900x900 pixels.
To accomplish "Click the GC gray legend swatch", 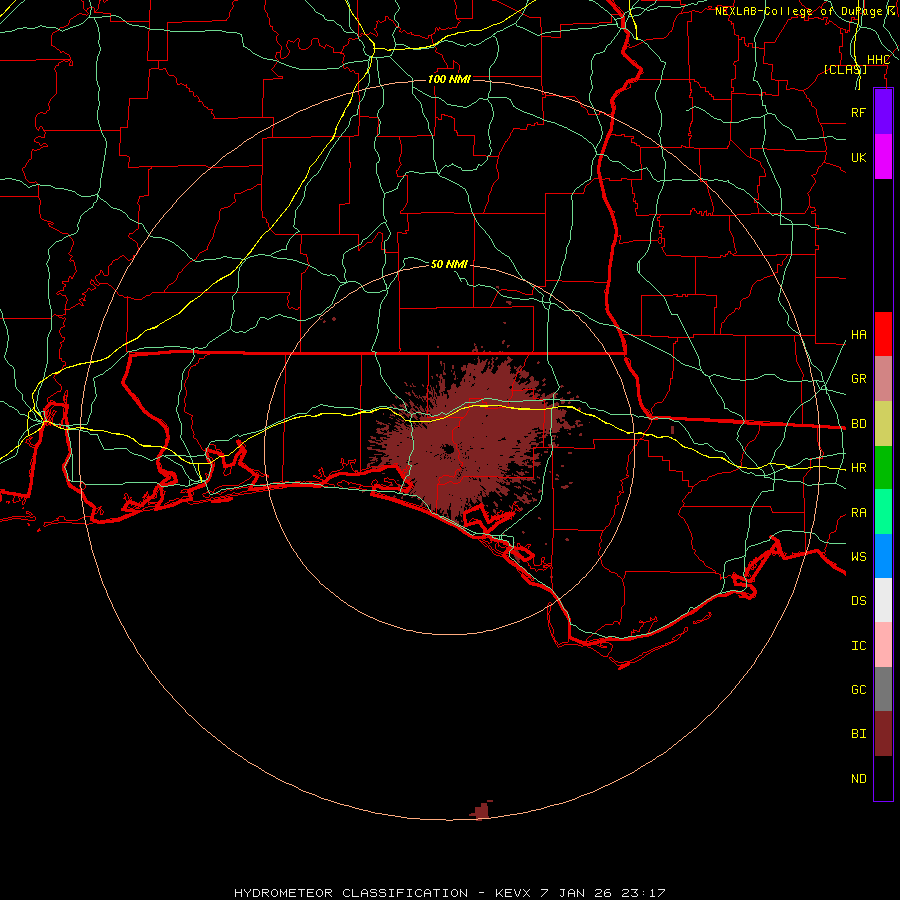I will tap(883, 689).
